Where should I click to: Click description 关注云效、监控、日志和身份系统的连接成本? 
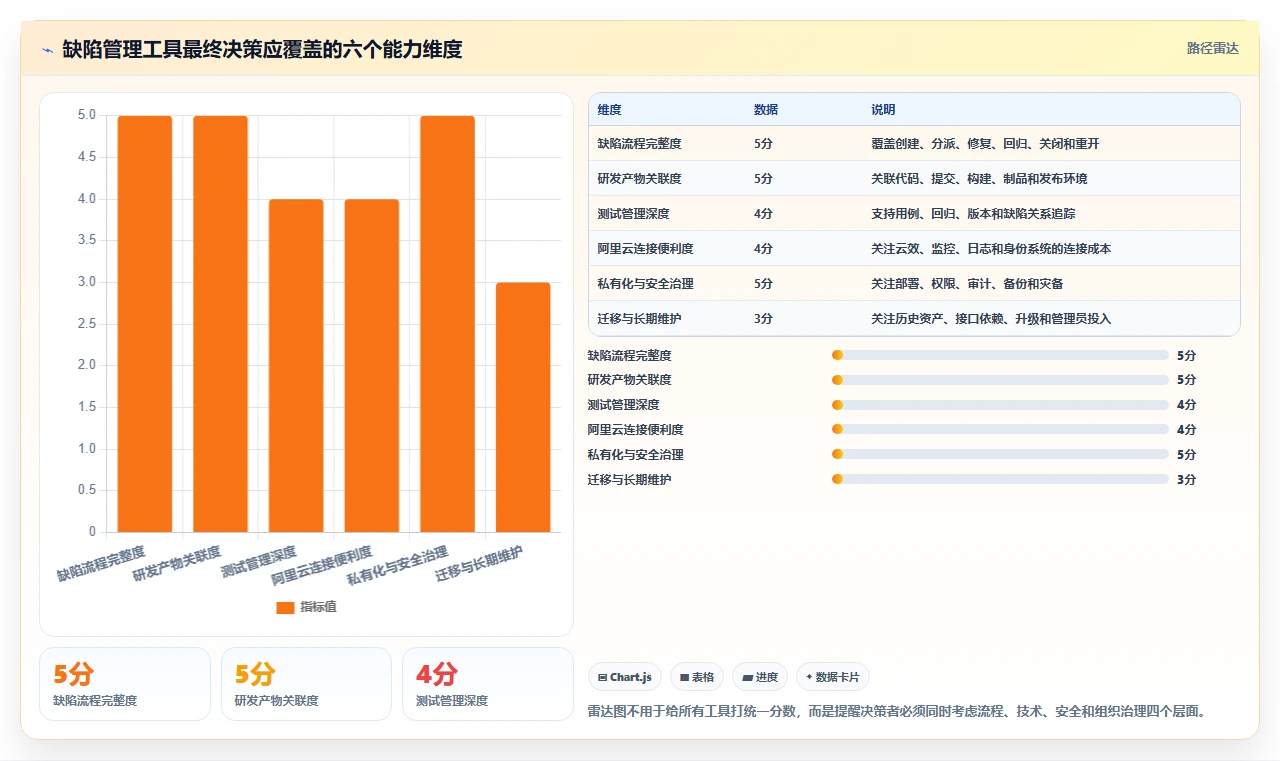[x=991, y=249]
